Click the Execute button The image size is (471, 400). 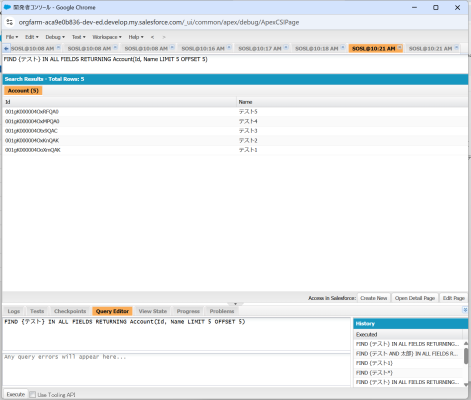pyautogui.click(x=16, y=394)
